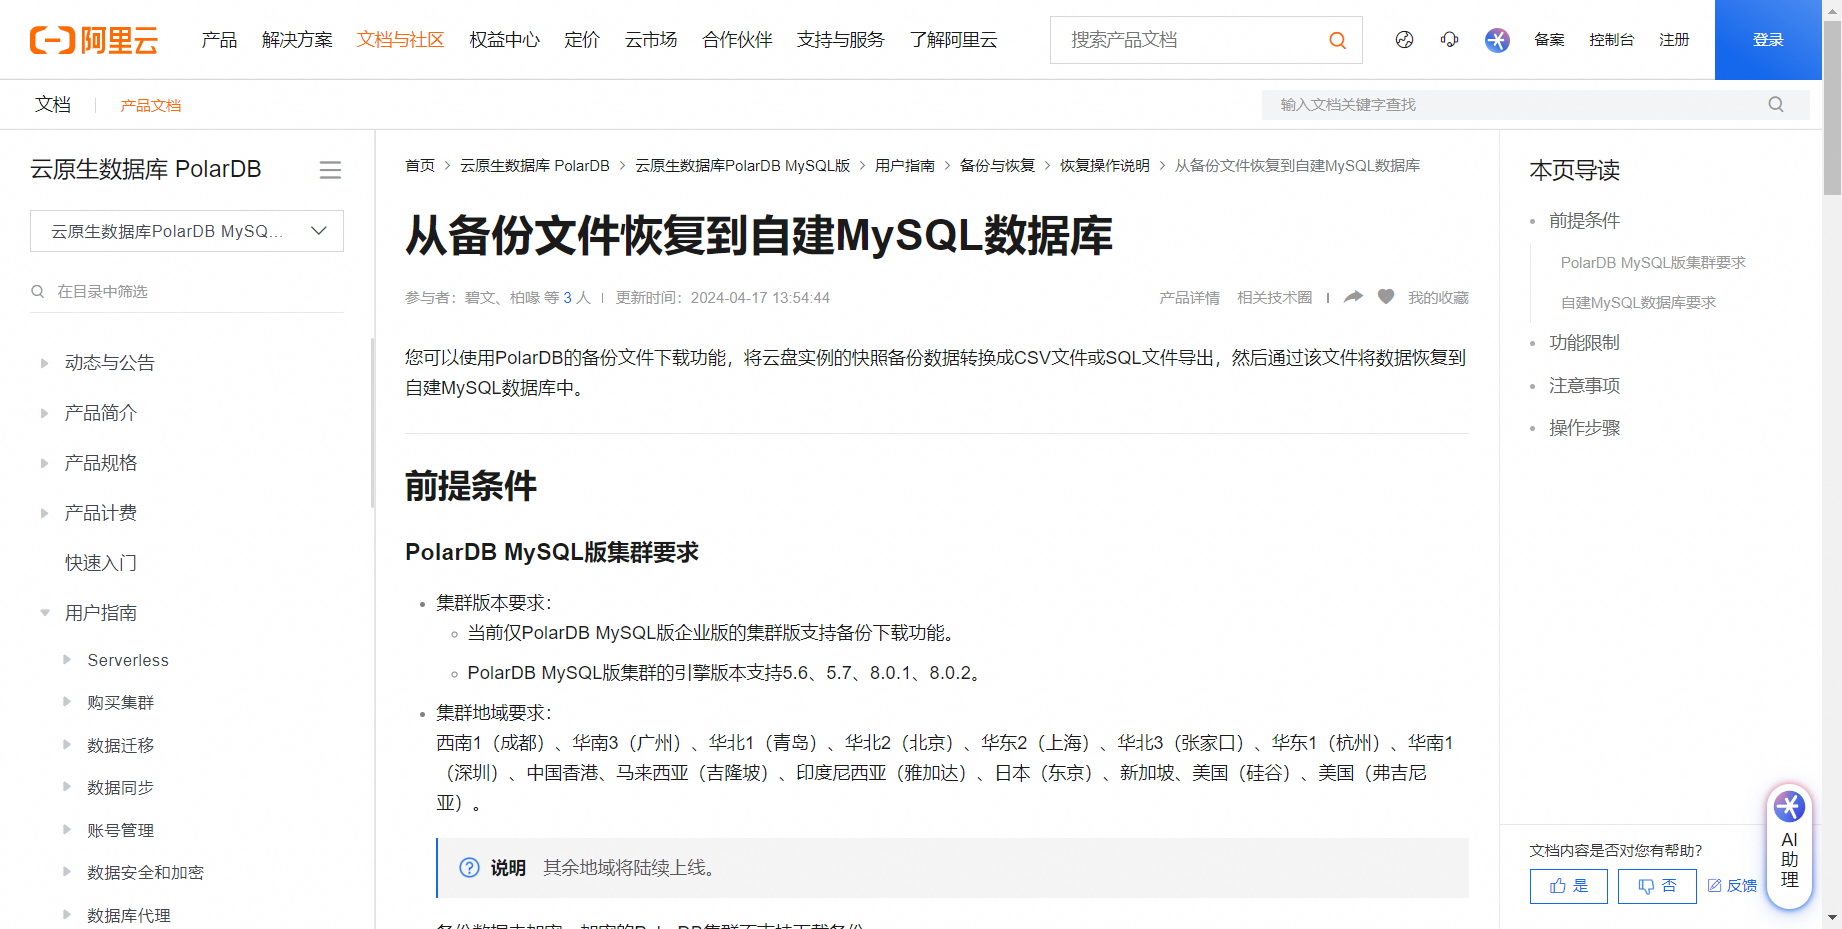This screenshot has width=1842, height=929.
Task: Open 我的收藏 link
Action: (1438, 297)
